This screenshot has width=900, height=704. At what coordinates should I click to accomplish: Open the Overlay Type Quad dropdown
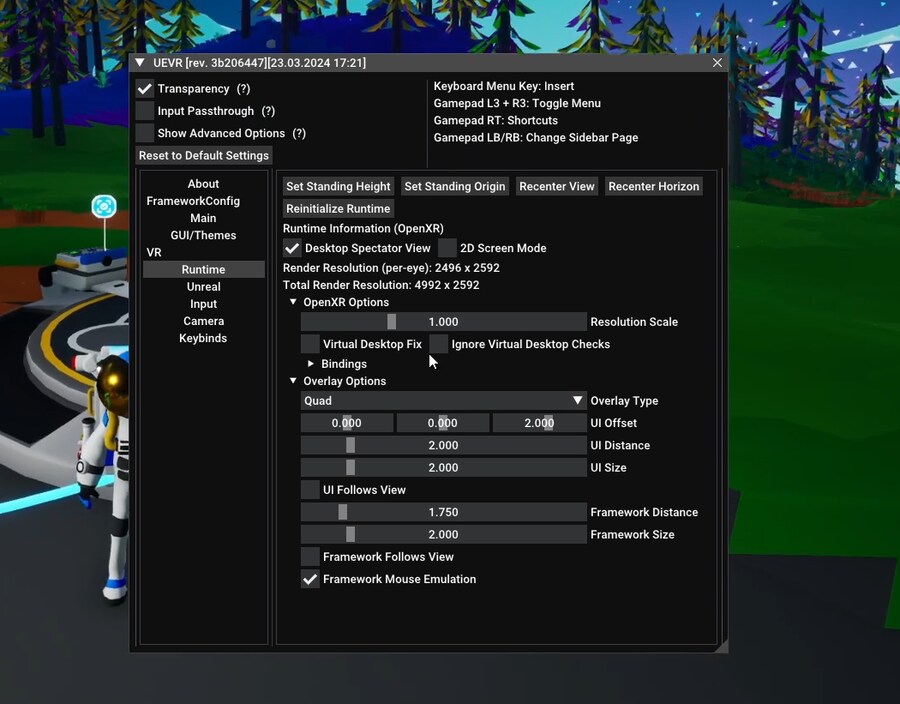pos(444,401)
